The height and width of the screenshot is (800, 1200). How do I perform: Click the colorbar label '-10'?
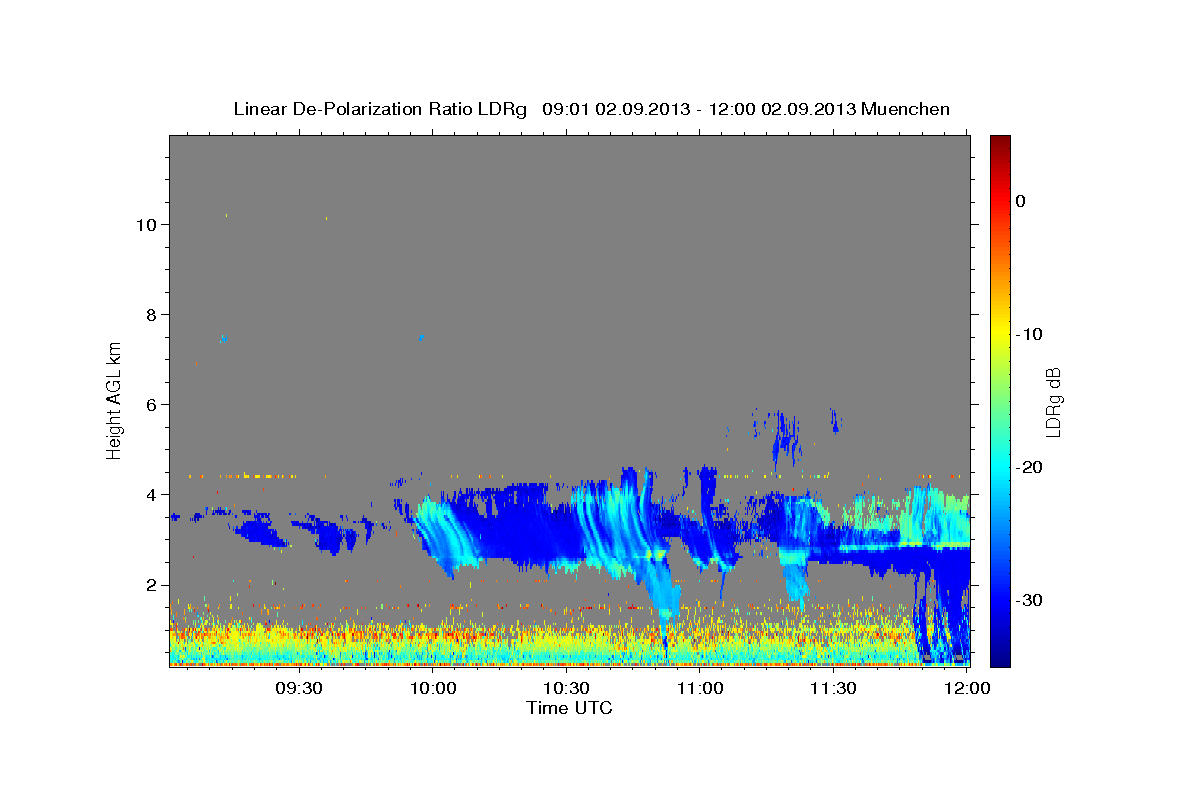pyautogui.click(x=1030, y=334)
